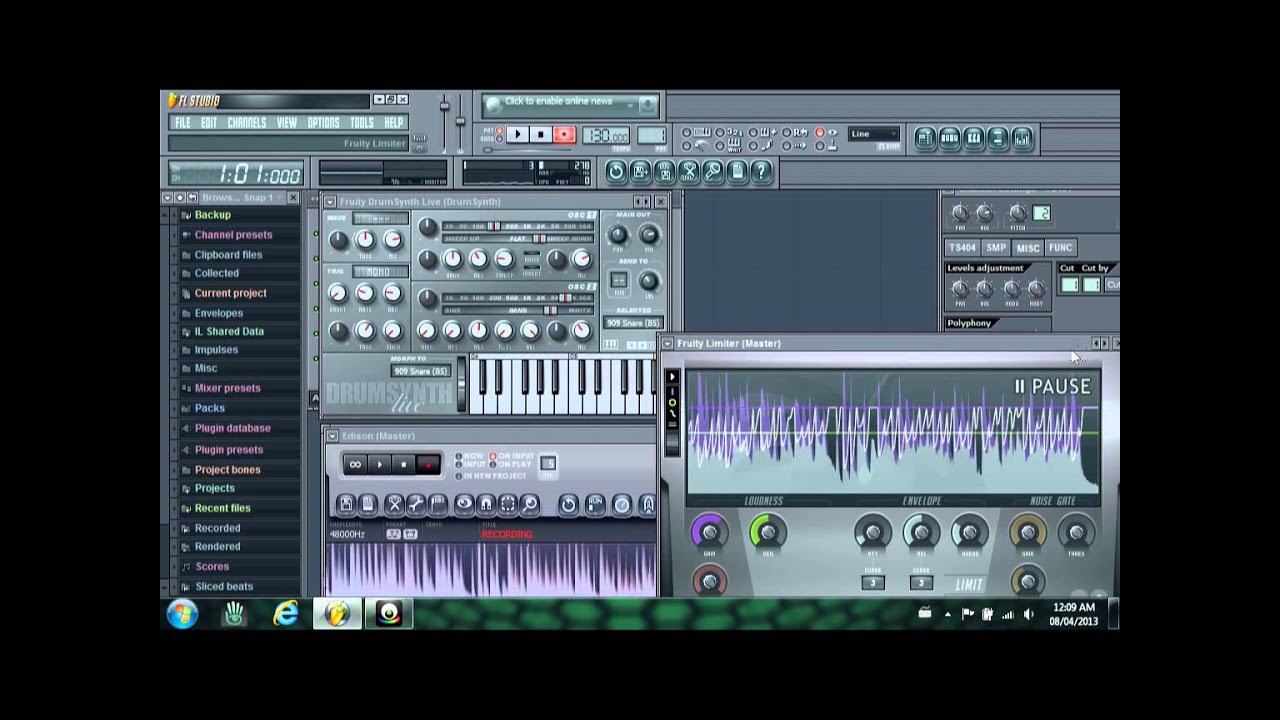Click the question mark help icon
This screenshot has width=1280, height=720.
coord(761,171)
